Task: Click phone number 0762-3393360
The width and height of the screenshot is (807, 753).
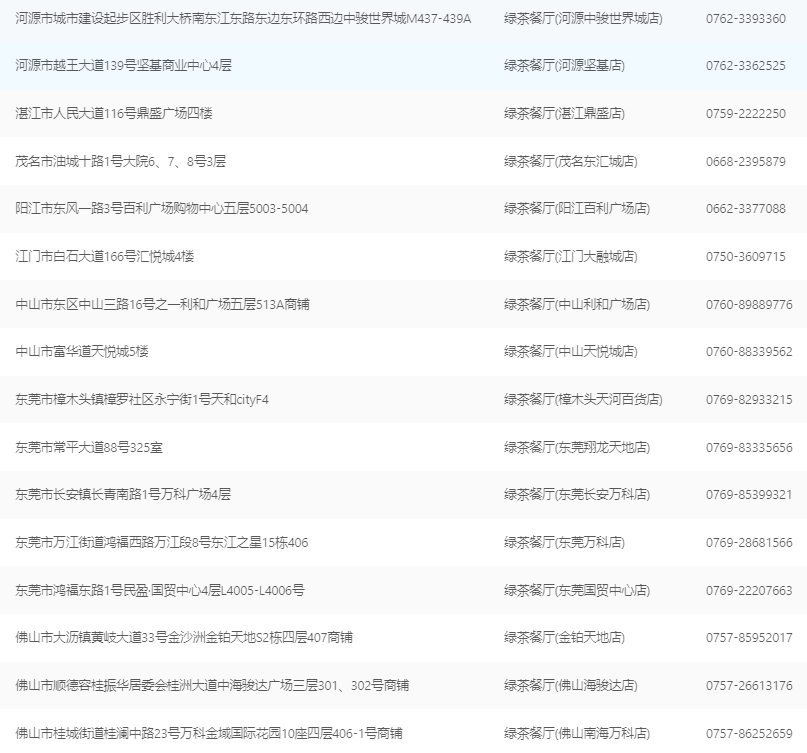Action: click(746, 19)
